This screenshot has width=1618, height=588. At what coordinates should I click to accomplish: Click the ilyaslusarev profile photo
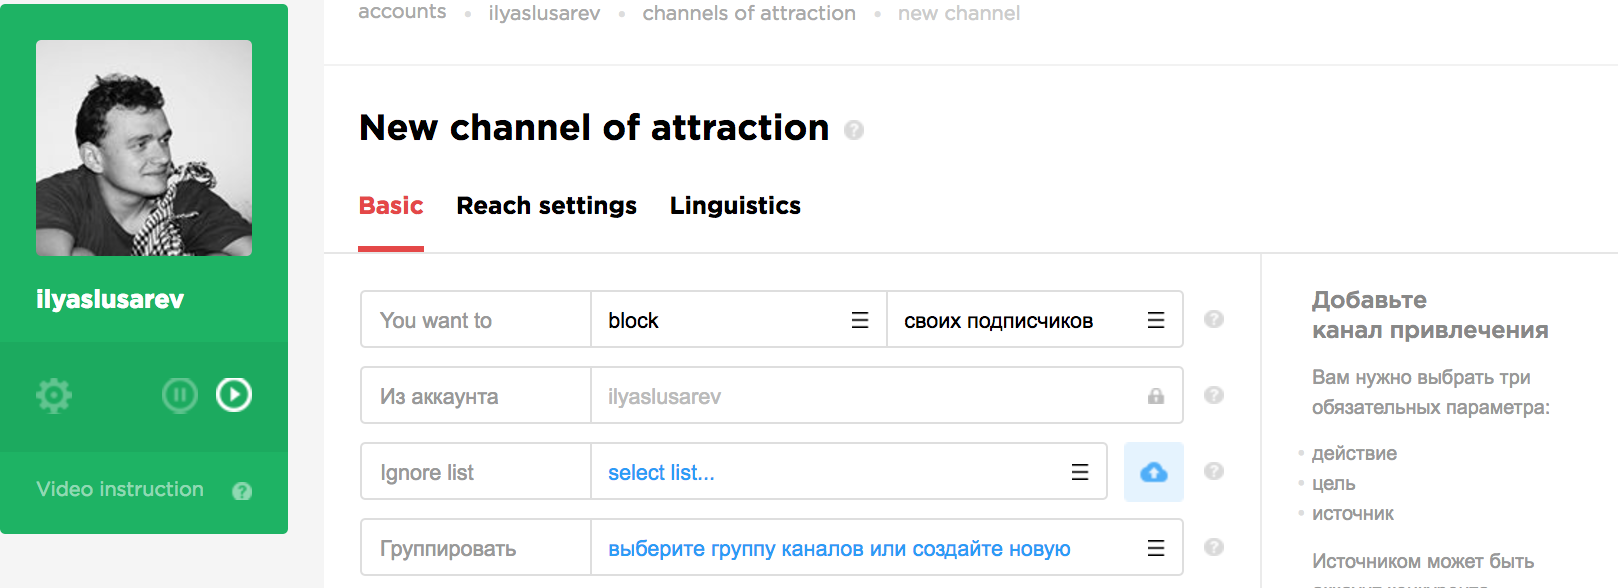click(144, 148)
